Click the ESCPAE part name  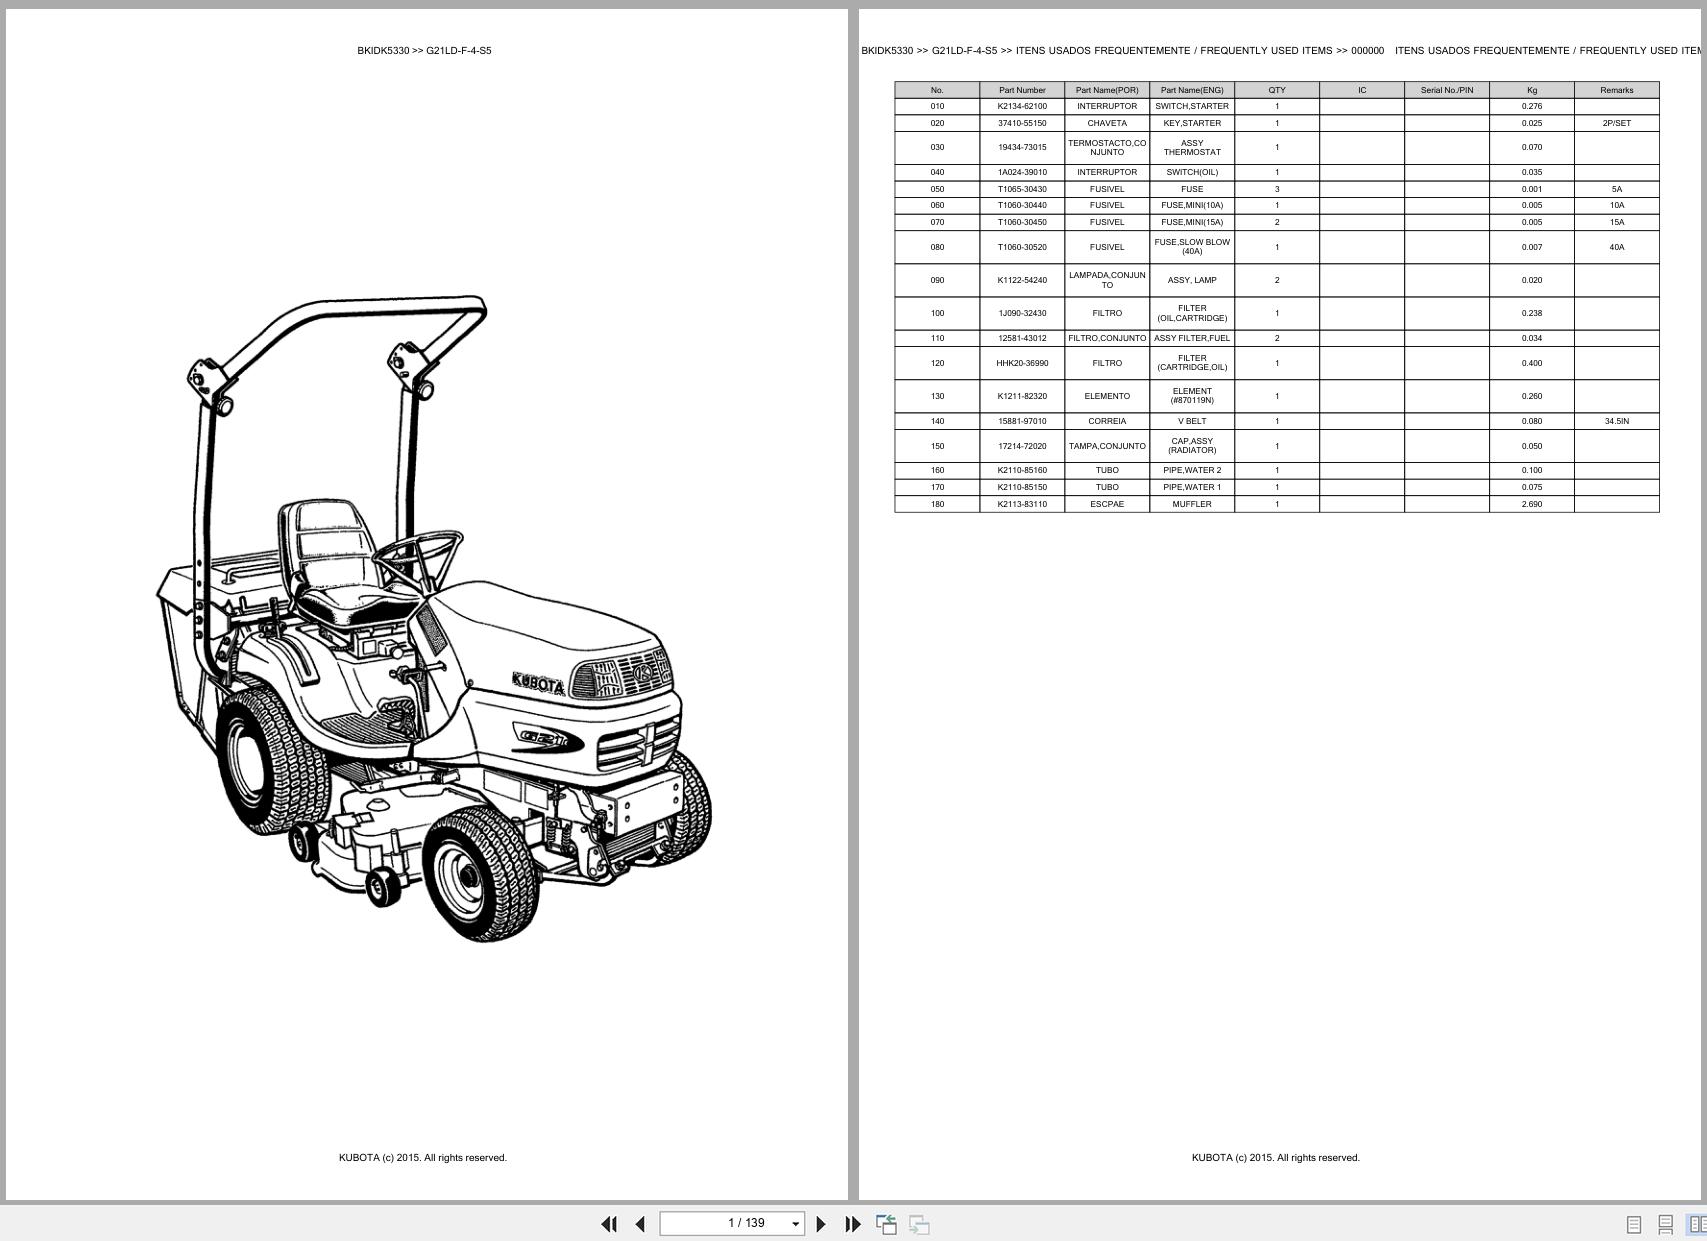pyautogui.click(x=1107, y=504)
